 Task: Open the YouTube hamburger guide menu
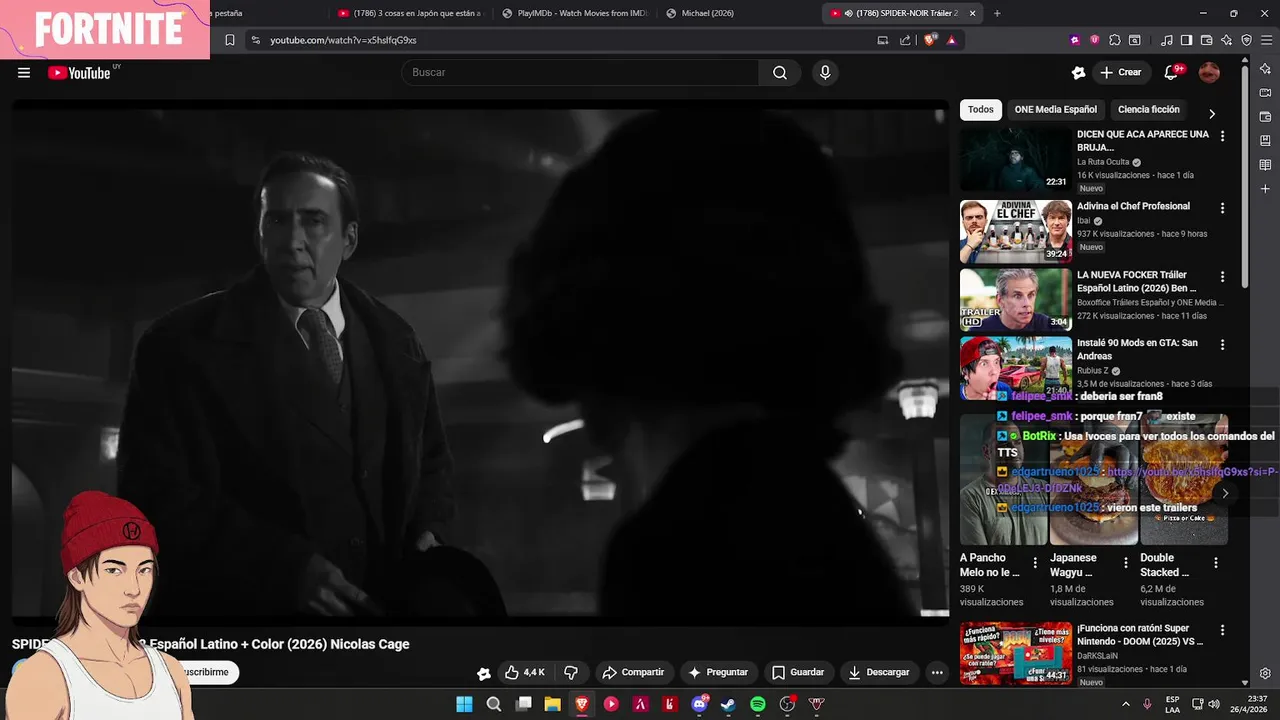(24, 72)
